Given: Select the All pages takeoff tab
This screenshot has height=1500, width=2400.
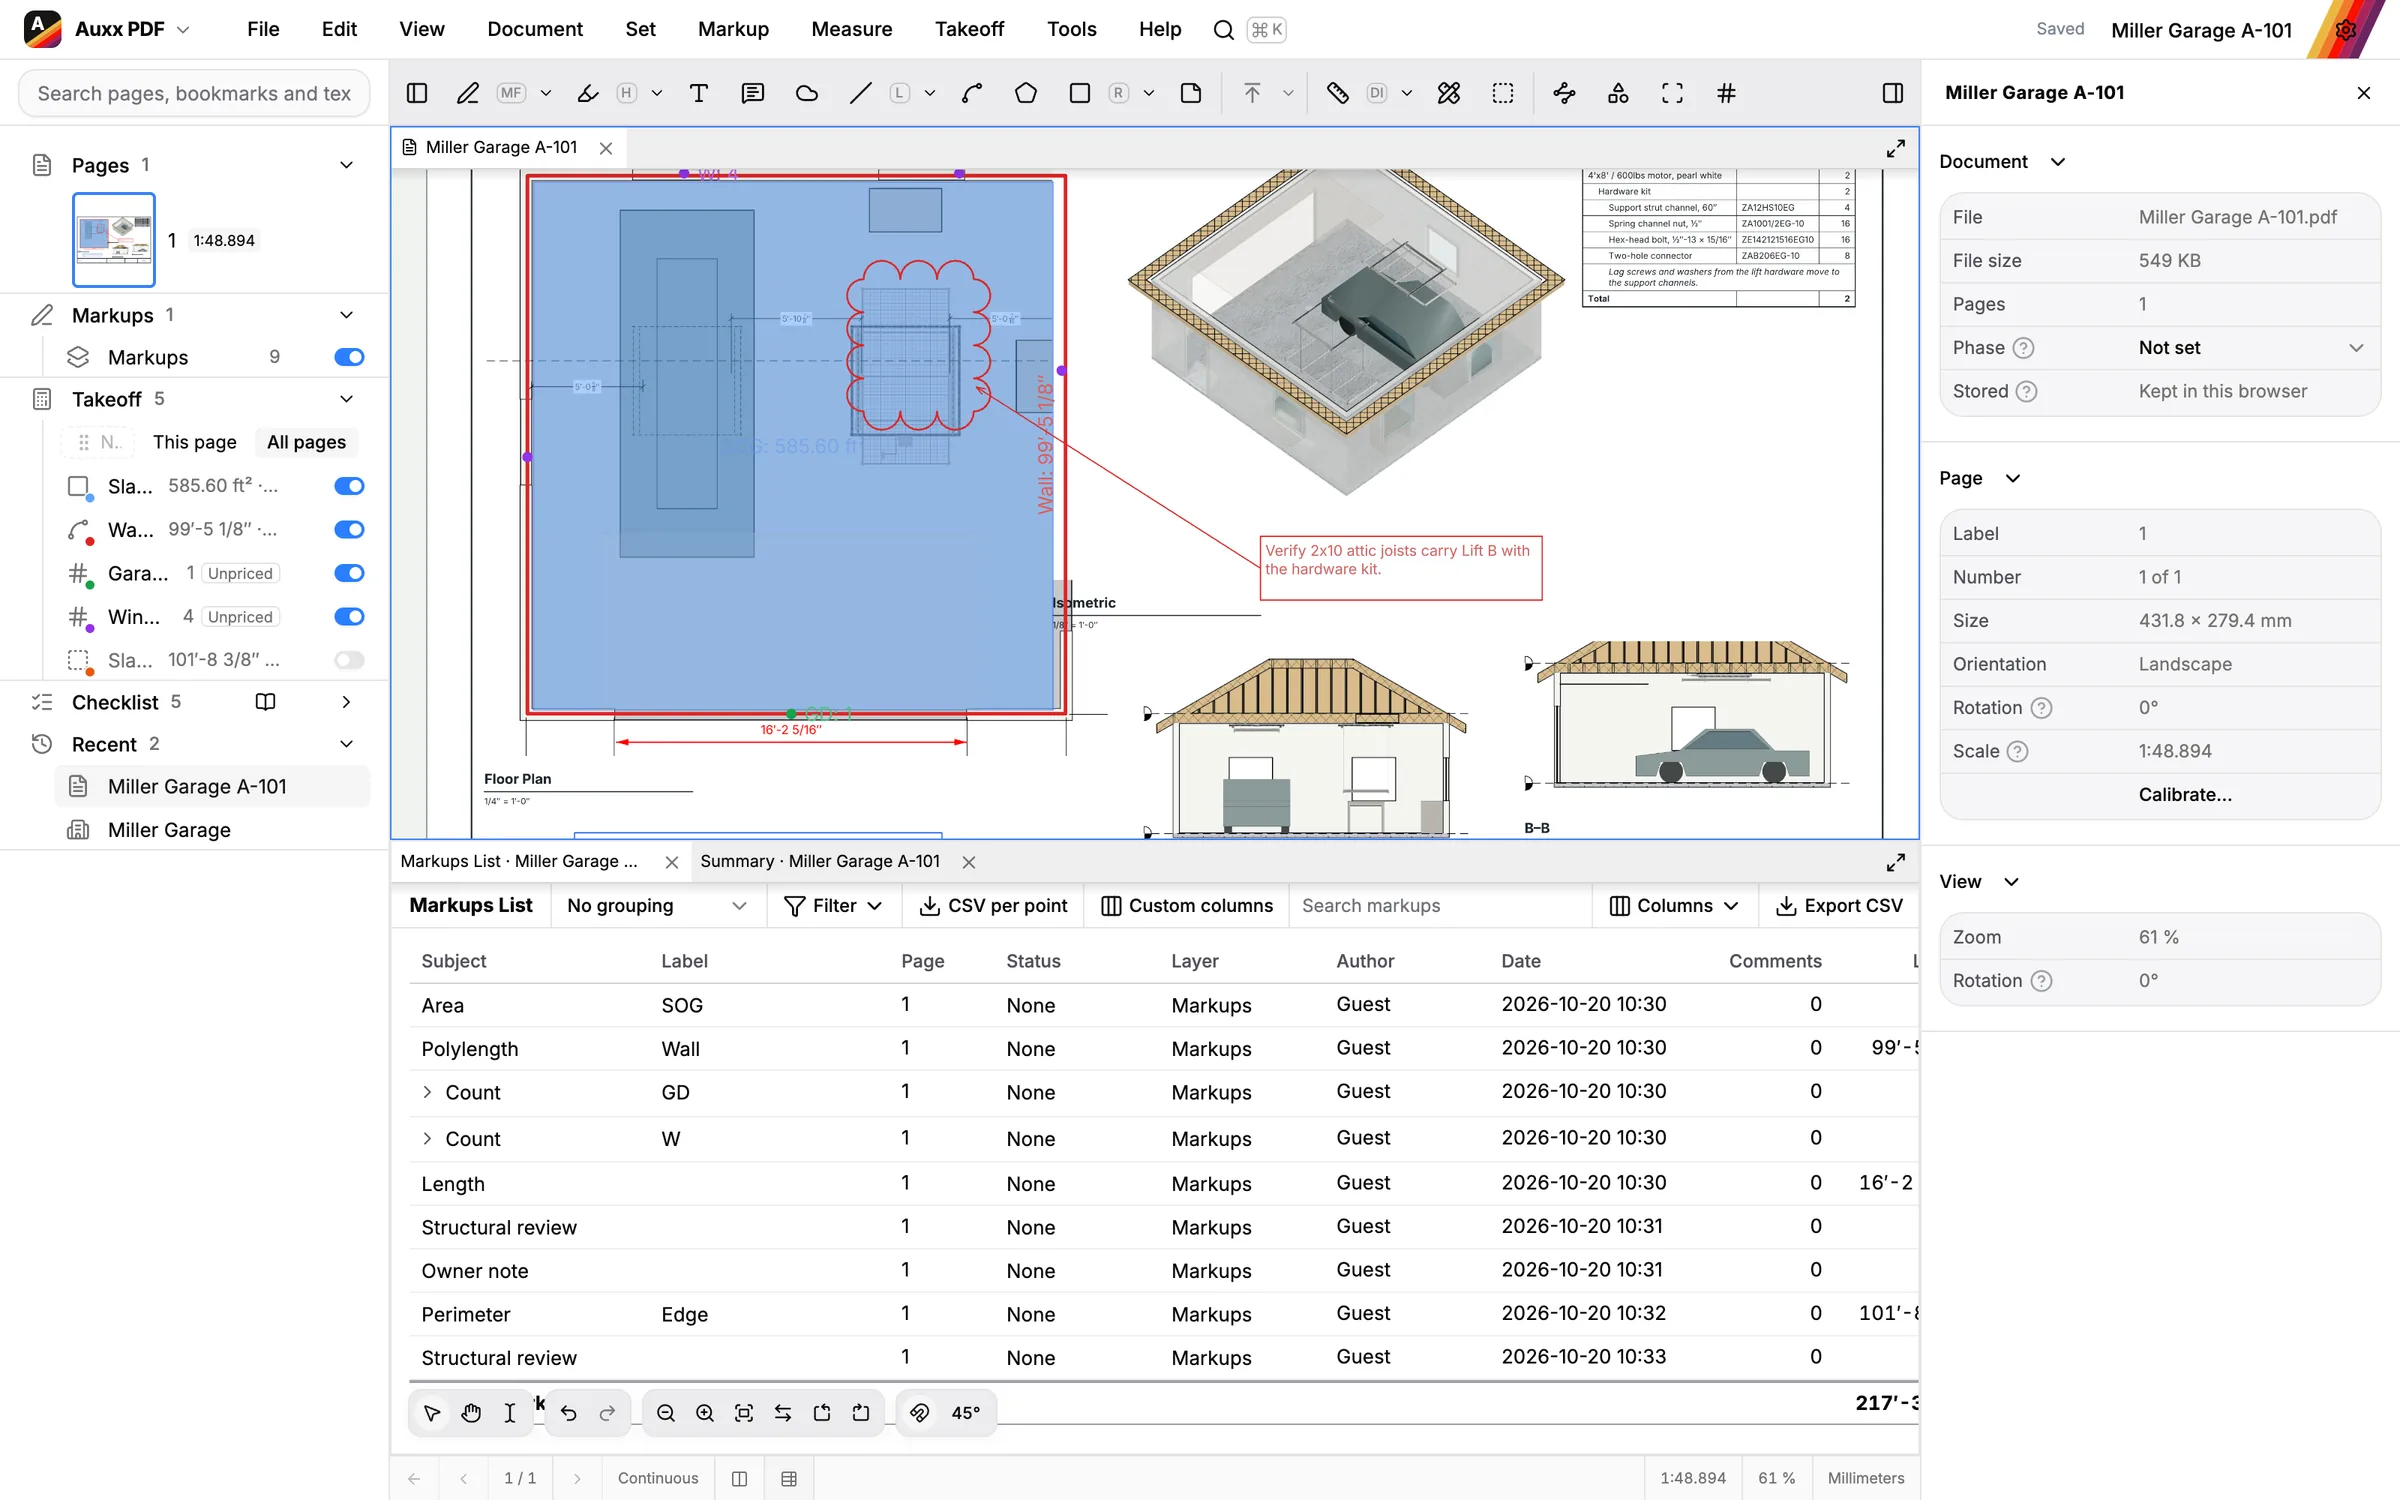Looking at the screenshot, I should pos(306,442).
